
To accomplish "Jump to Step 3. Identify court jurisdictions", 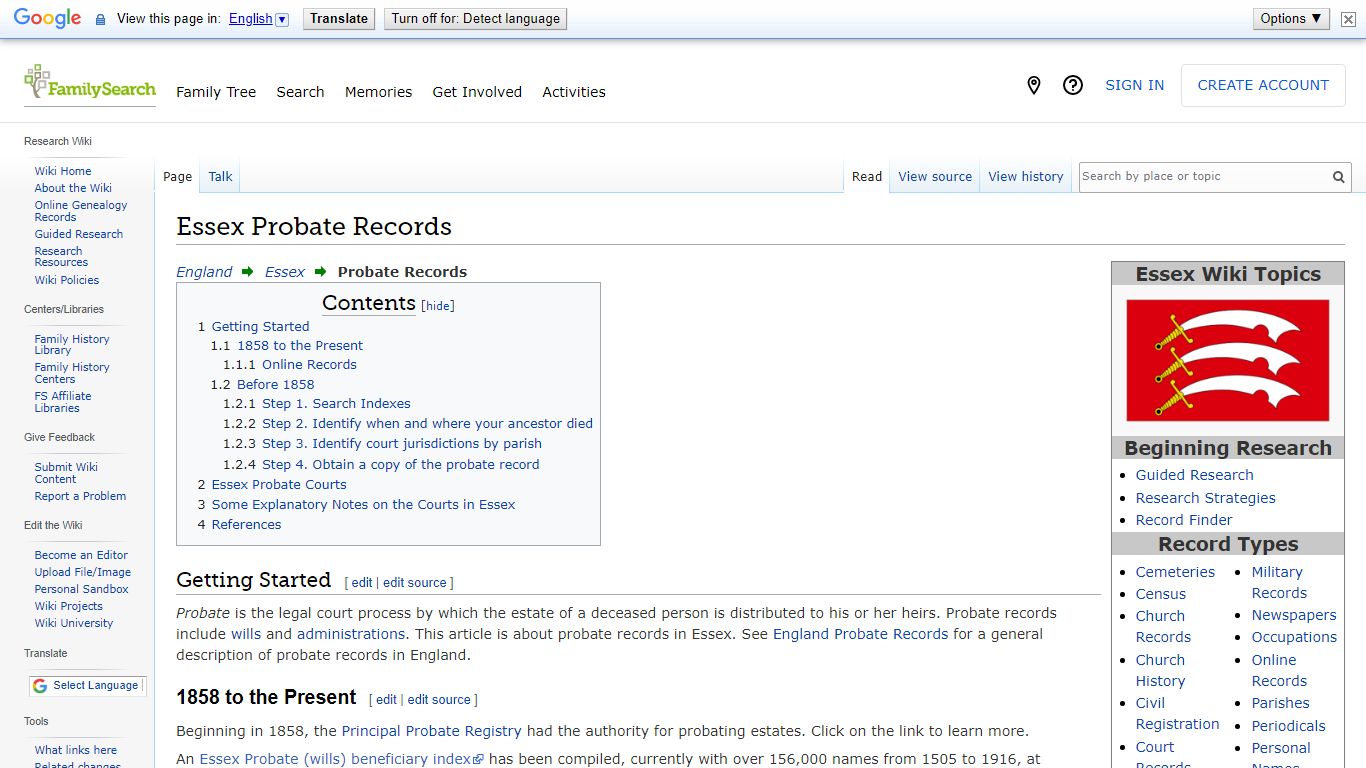I will point(402,444).
